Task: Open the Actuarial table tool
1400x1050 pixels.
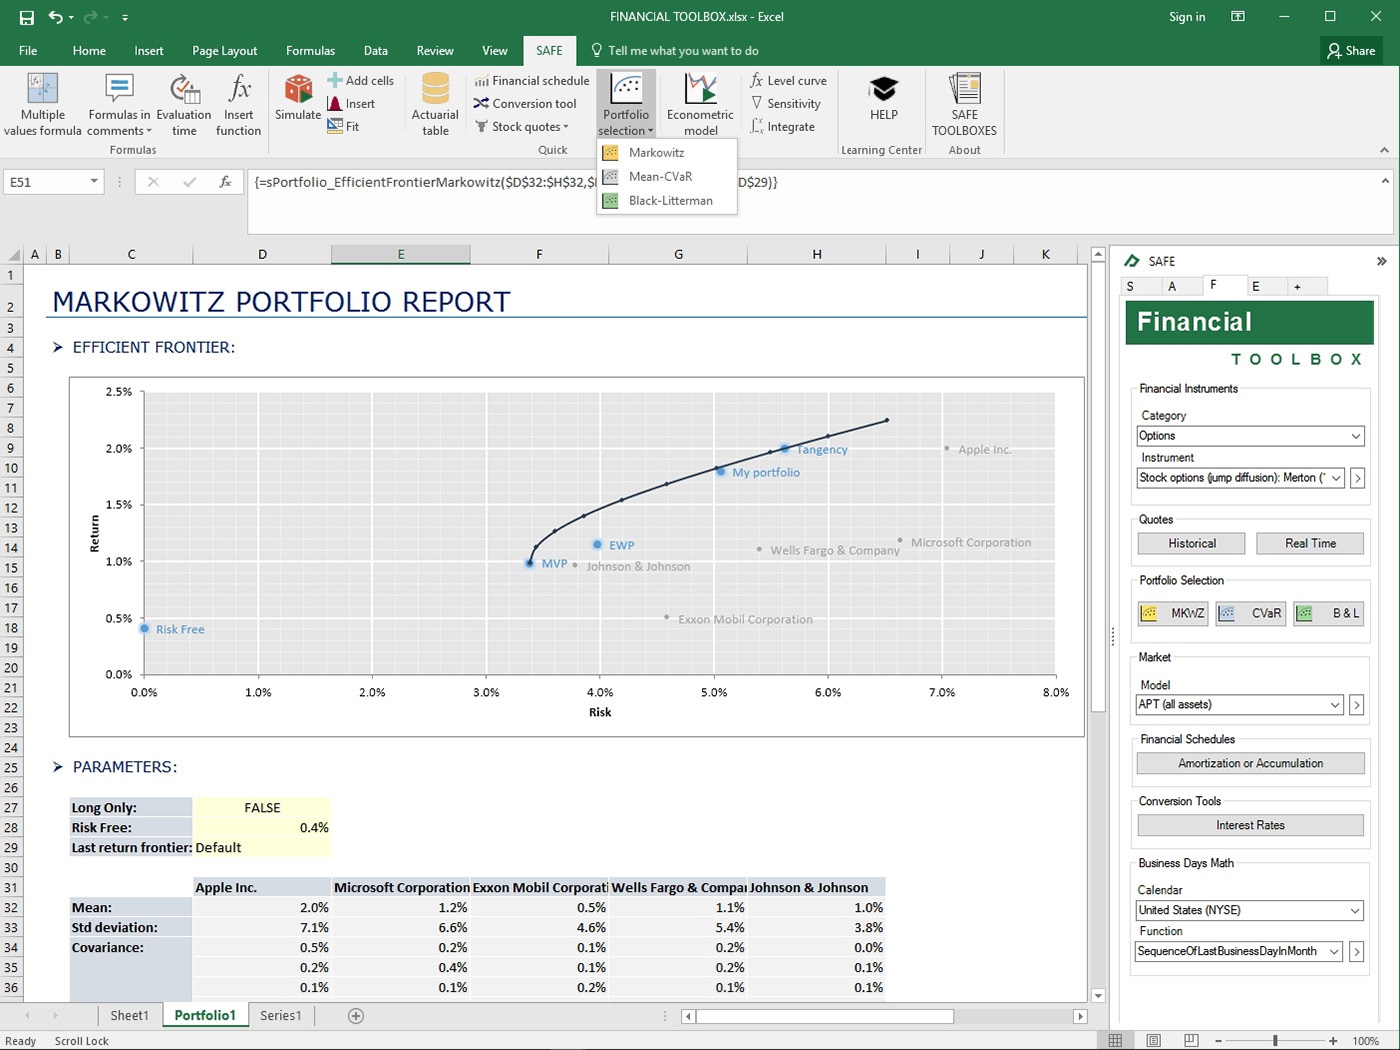Action: pyautogui.click(x=435, y=105)
